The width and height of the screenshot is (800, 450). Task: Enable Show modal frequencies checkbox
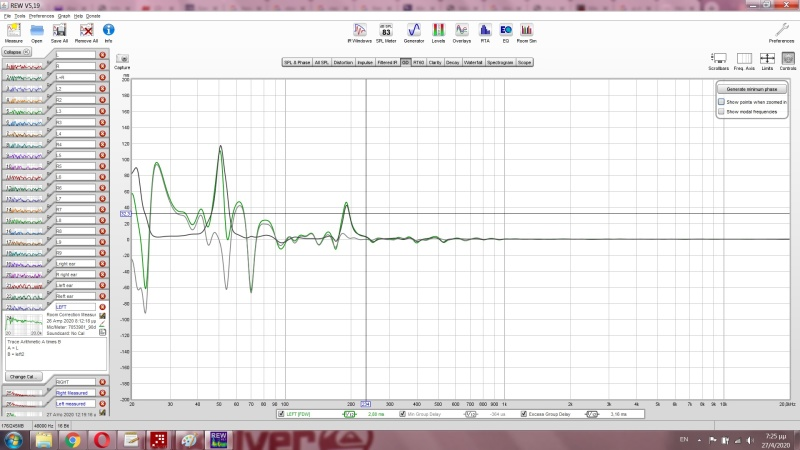[x=721, y=112]
